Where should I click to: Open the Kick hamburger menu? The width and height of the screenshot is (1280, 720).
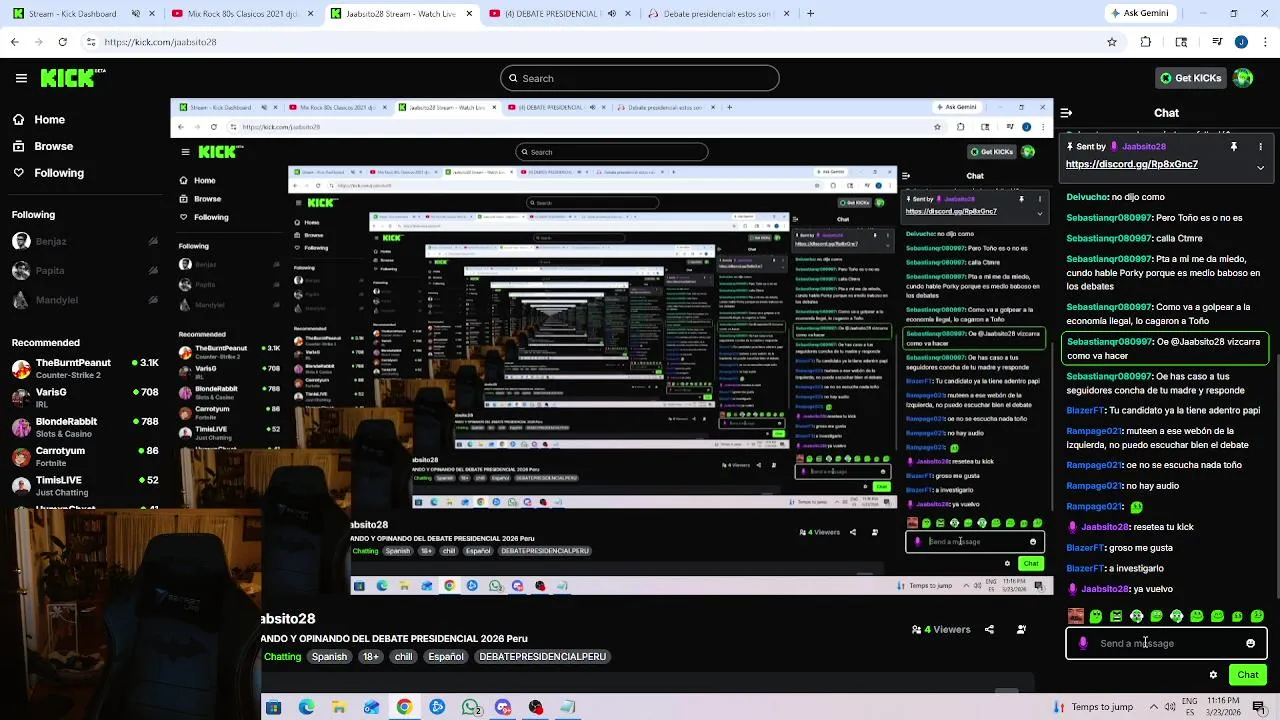coord(21,78)
